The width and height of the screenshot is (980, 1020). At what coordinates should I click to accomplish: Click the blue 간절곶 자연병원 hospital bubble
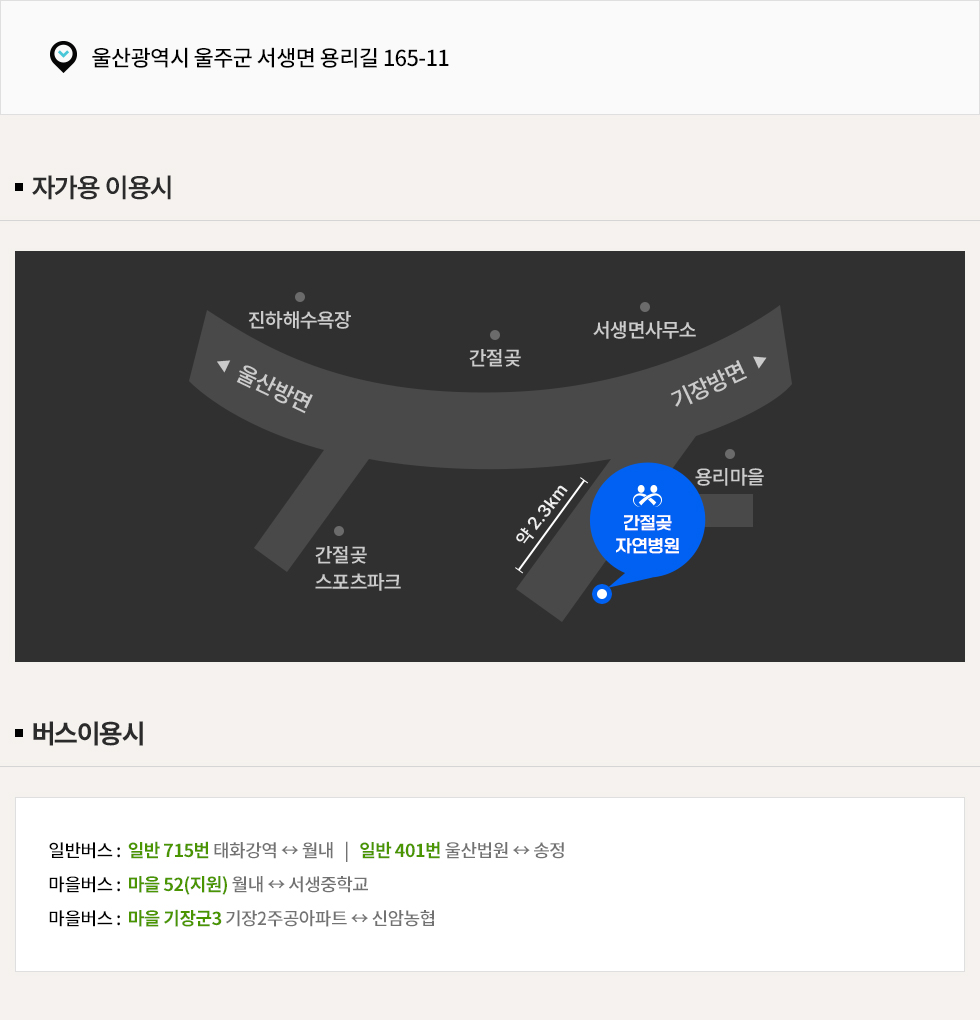coord(647,520)
